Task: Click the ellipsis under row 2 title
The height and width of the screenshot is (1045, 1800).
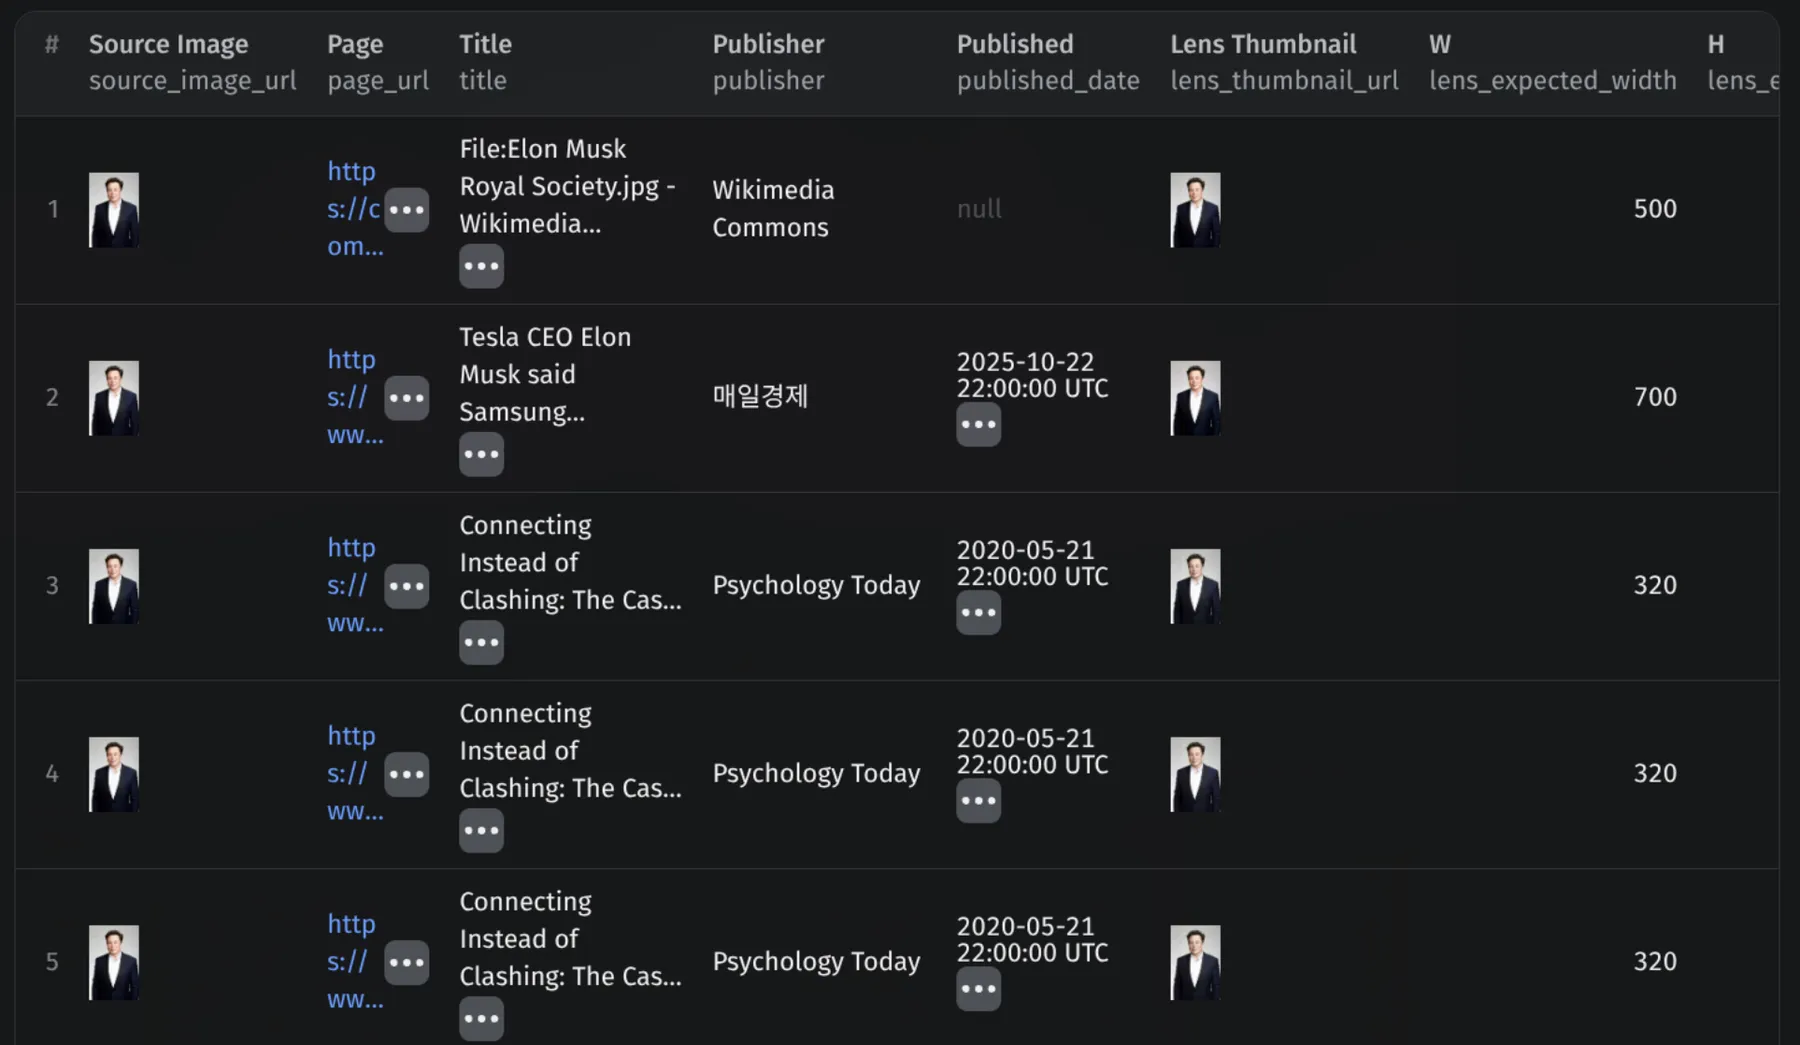Action: 481,454
